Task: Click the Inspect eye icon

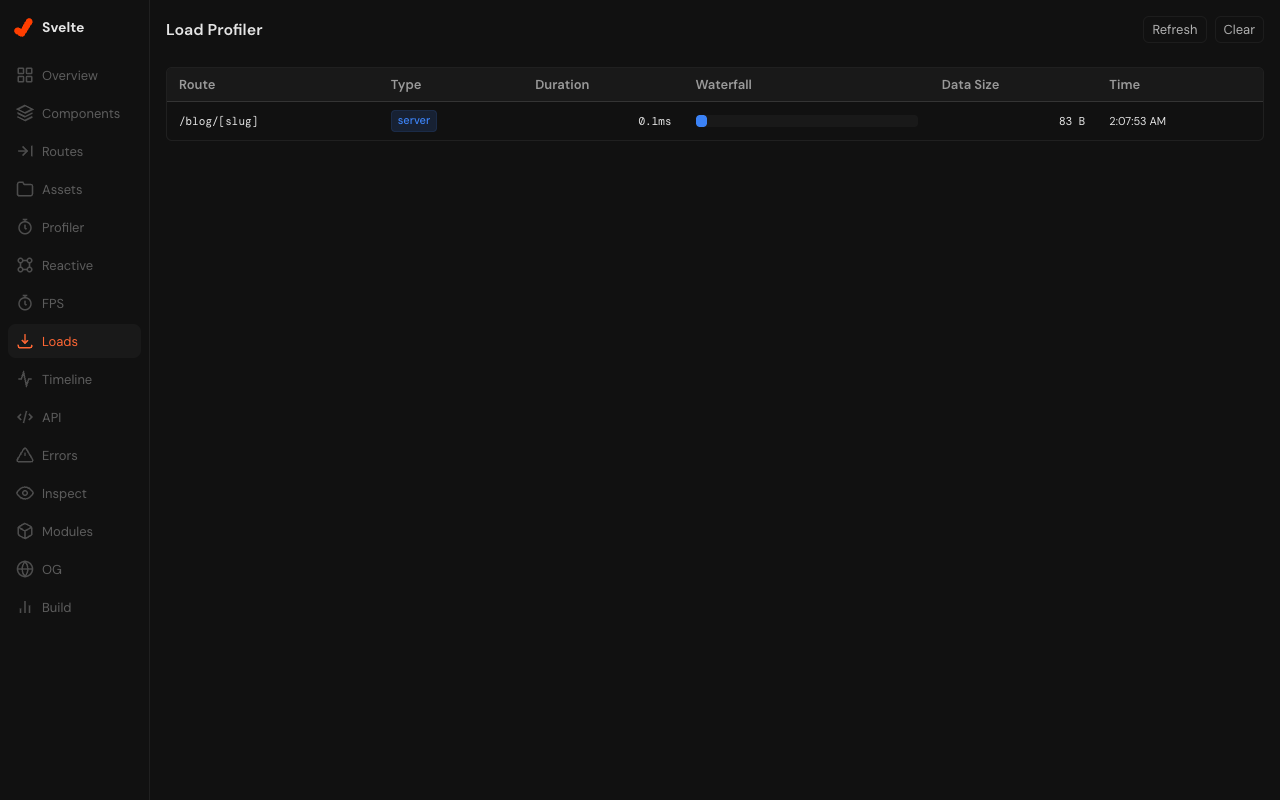Action: 25,493
